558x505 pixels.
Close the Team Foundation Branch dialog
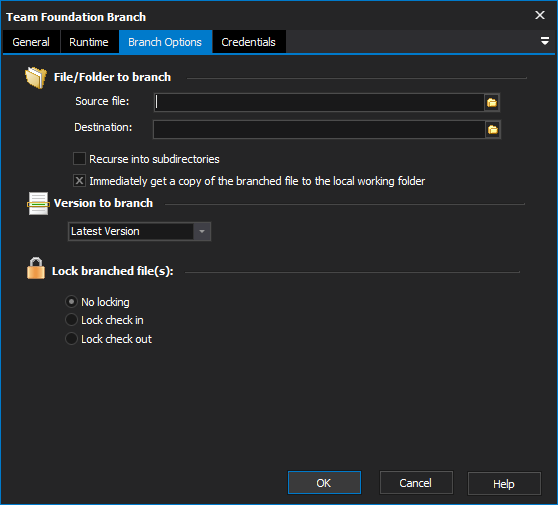(540, 15)
